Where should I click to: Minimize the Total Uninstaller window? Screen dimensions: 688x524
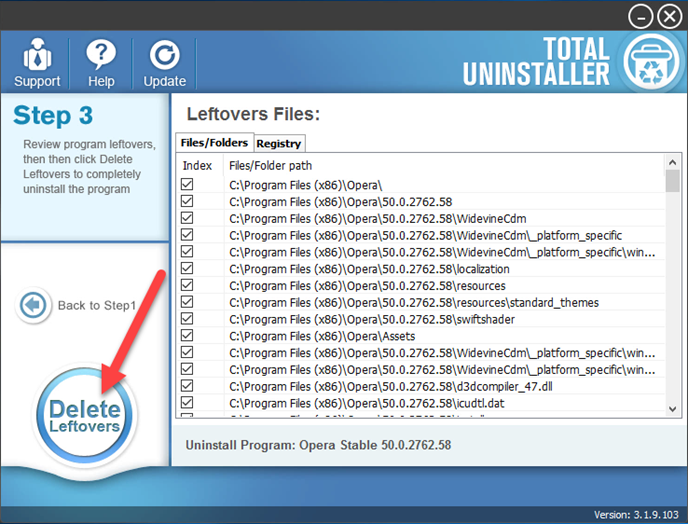(x=640, y=17)
